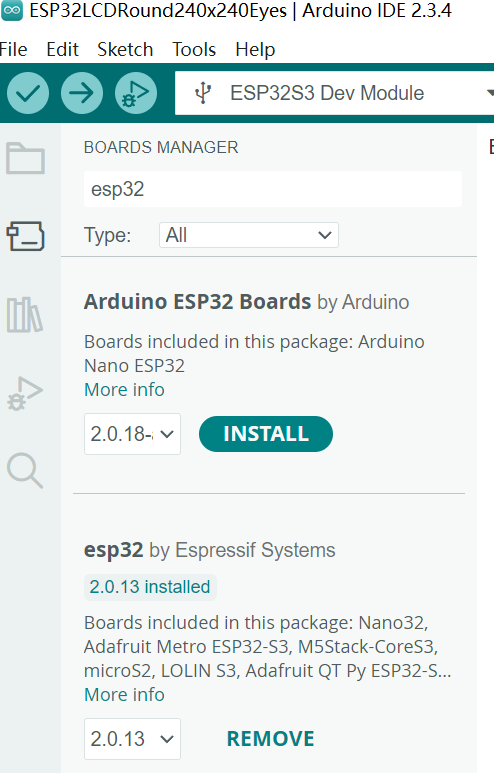Click the USB icon beside ESP32S3 Dev Module
494x773 pixels.
(203, 93)
